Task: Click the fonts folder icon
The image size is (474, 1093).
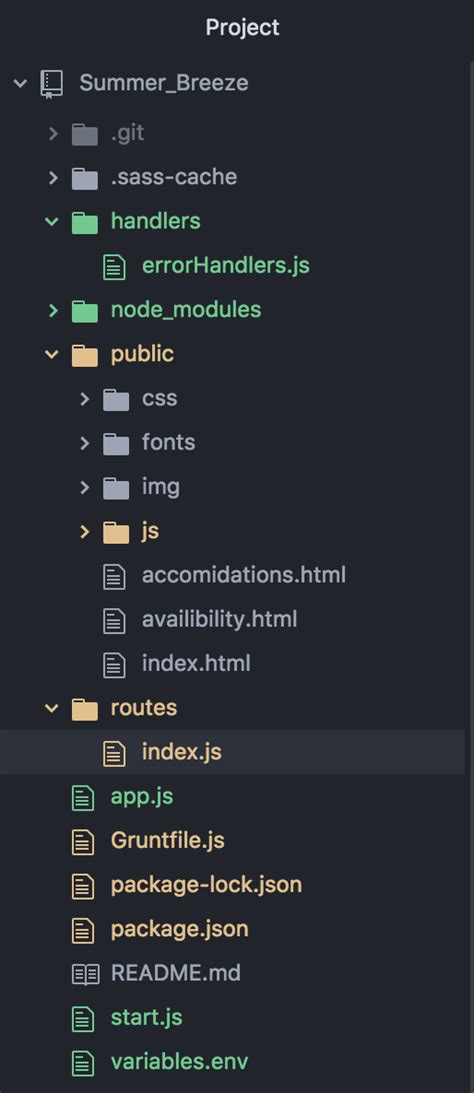Action: point(116,443)
